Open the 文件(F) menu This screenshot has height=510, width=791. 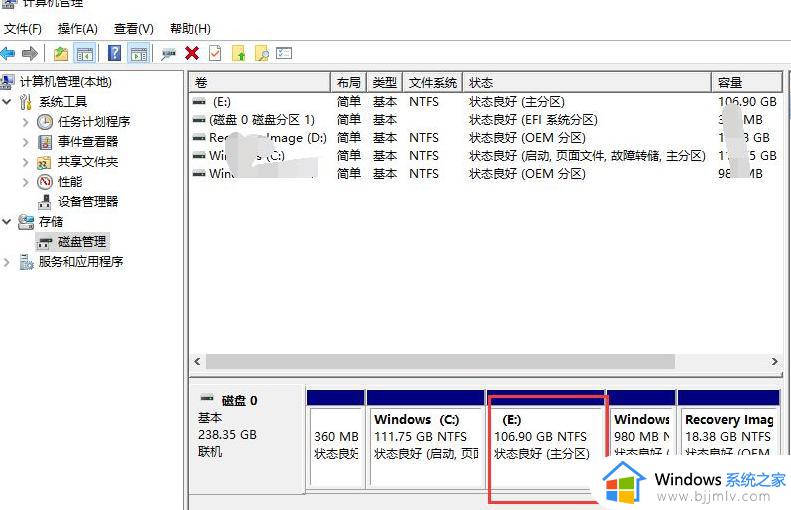pos(23,29)
